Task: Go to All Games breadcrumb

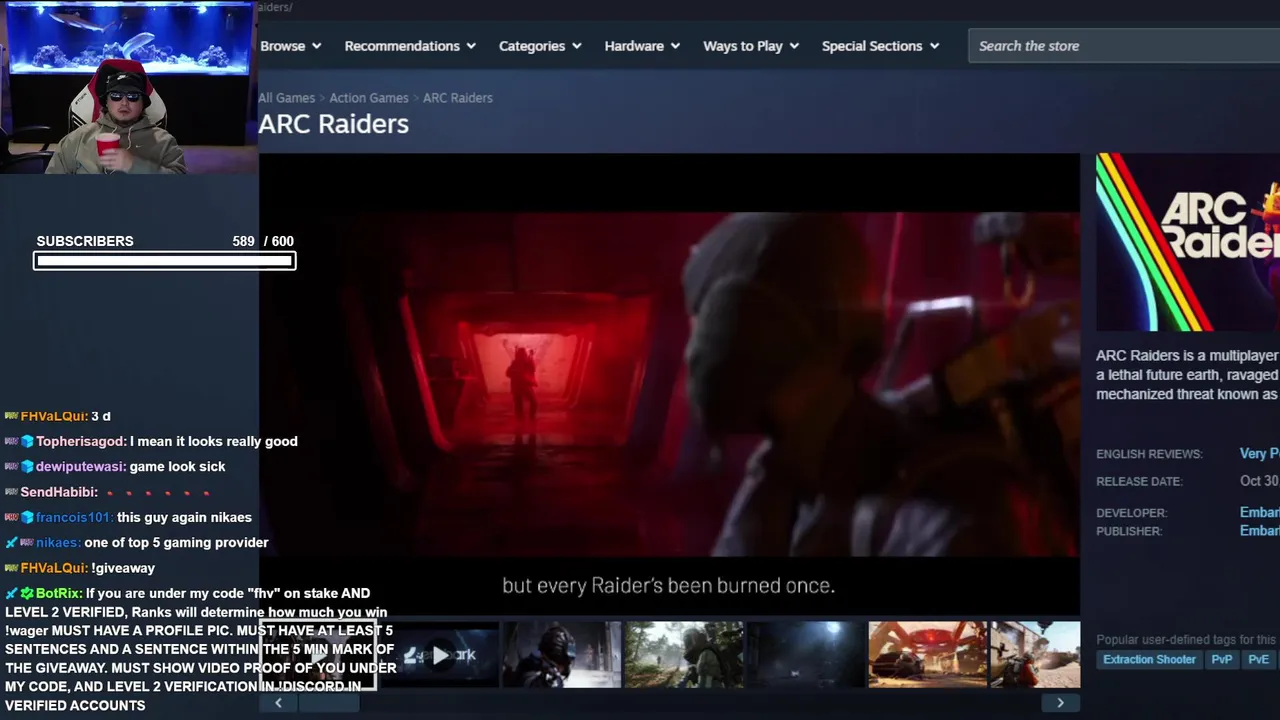Action: (x=286, y=98)
